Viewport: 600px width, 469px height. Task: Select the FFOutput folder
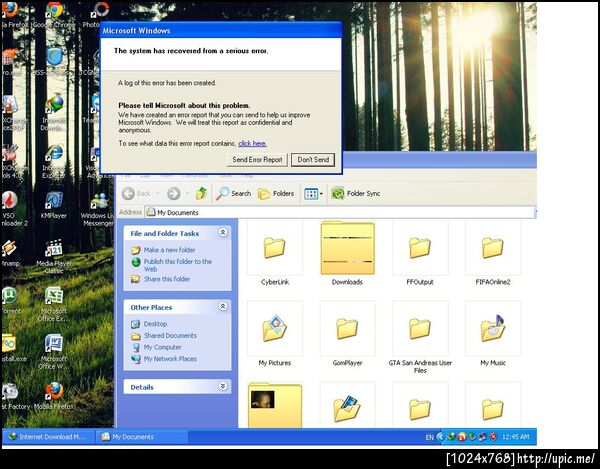420,254
